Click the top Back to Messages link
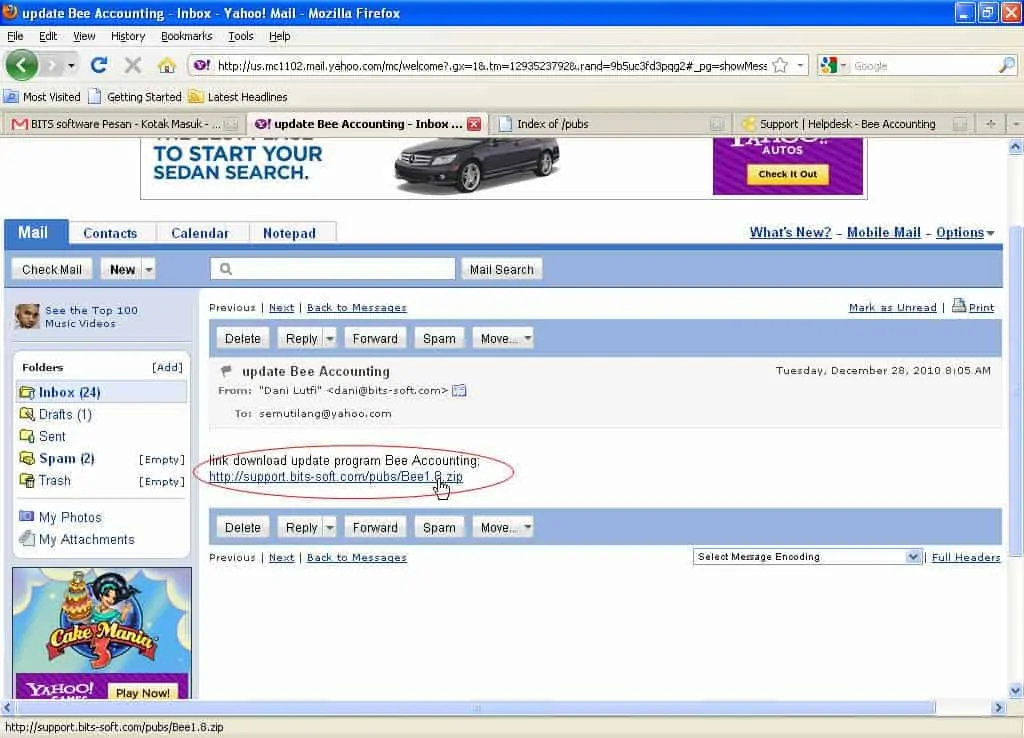This screenshot has width=1024, height=738. pos(357,308)
